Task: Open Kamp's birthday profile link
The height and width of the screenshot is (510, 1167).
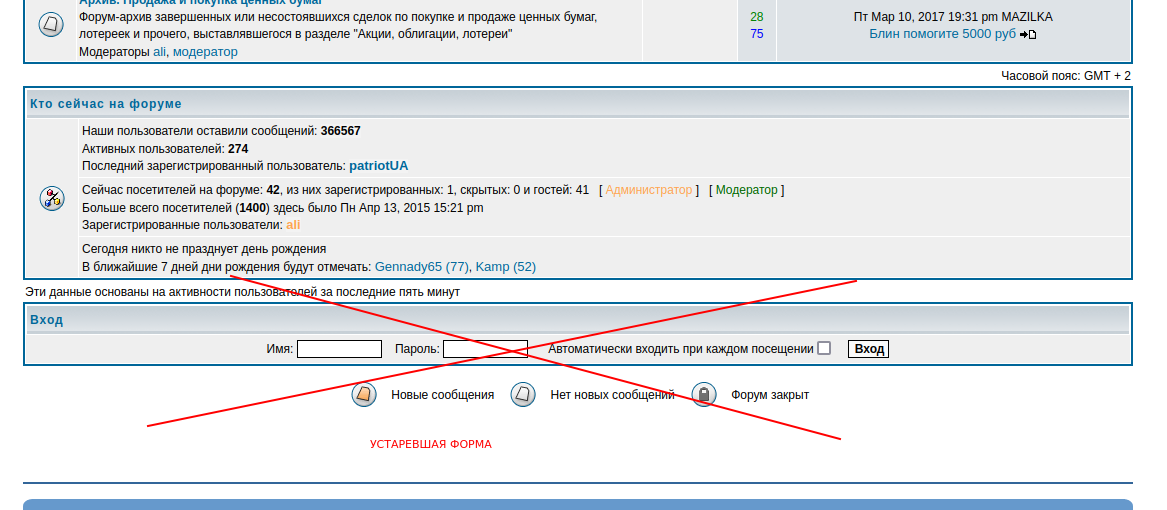Action: click(505, 267)
